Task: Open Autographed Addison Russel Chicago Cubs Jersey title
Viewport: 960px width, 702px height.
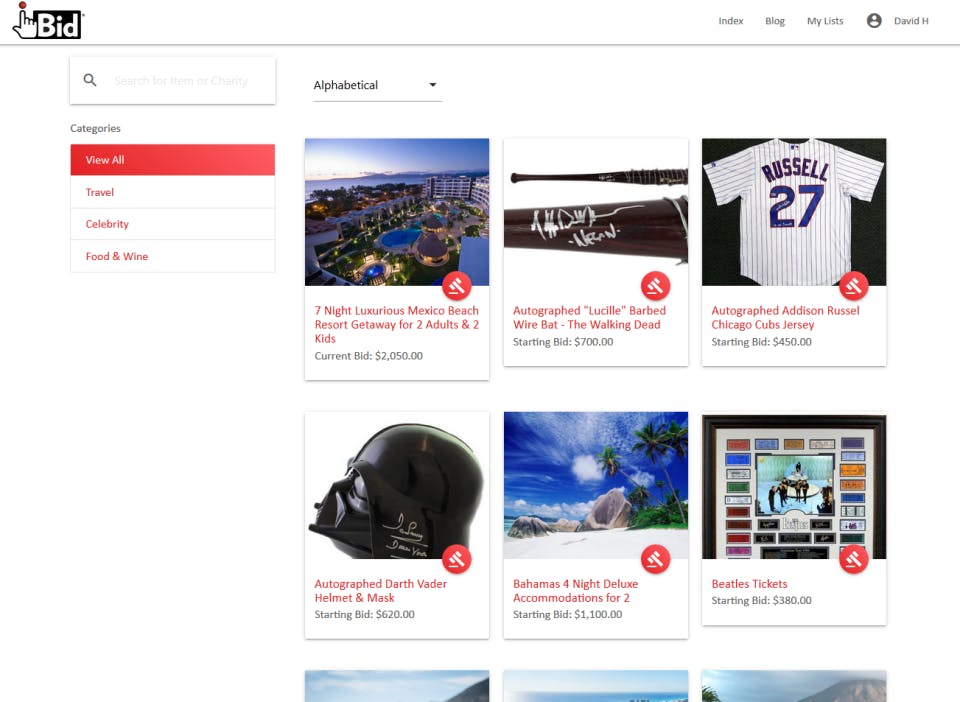Action: point(786,318)
